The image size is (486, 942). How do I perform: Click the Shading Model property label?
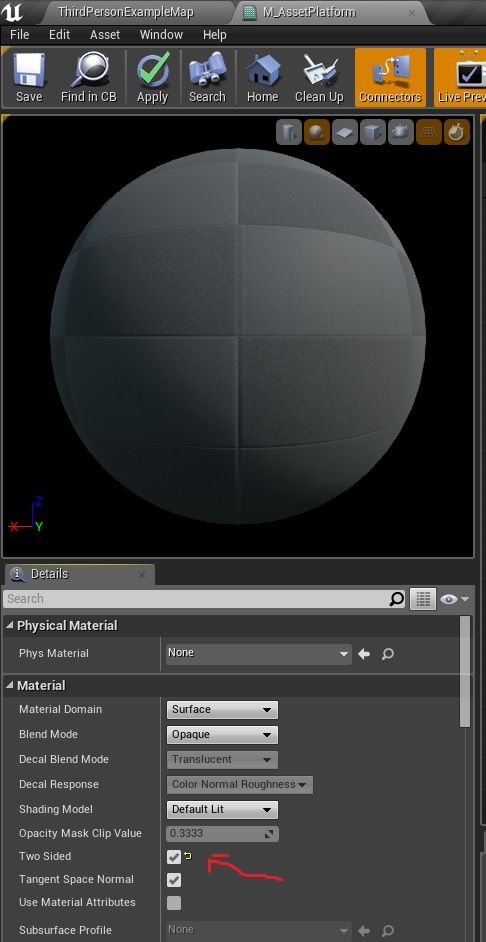(x=56, y=810)
